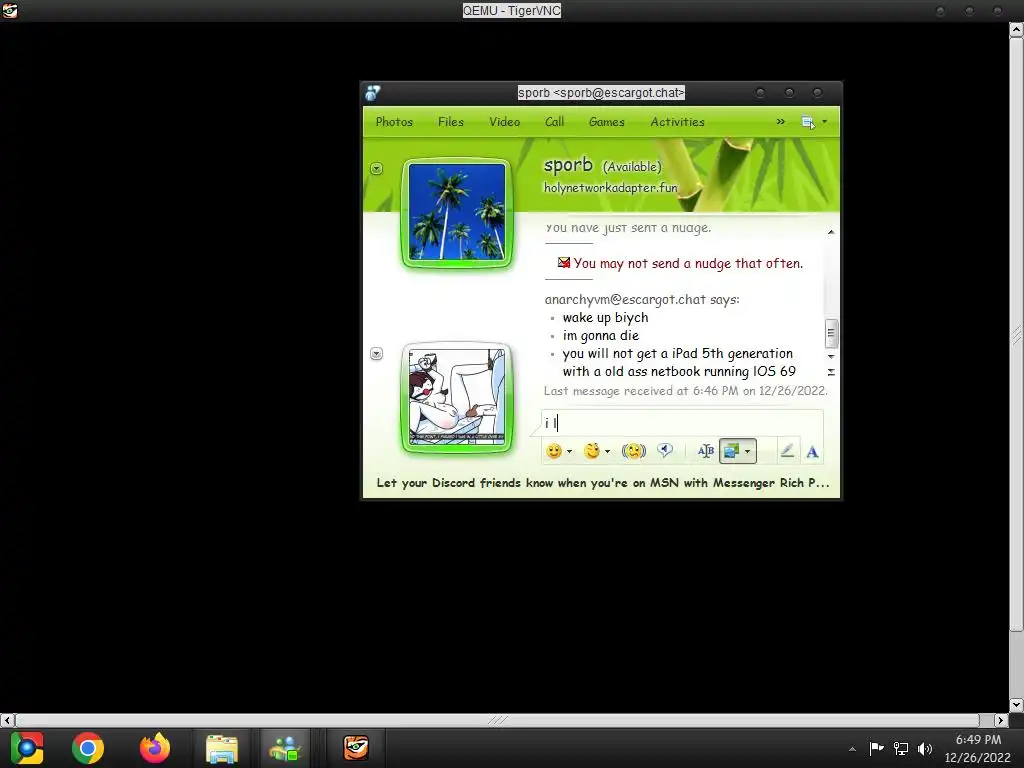Image resolution: width=1024 pixels, height=768 pixels.
Task: Click the Messenger window title bar icon
Action: (x=373, y=93)
